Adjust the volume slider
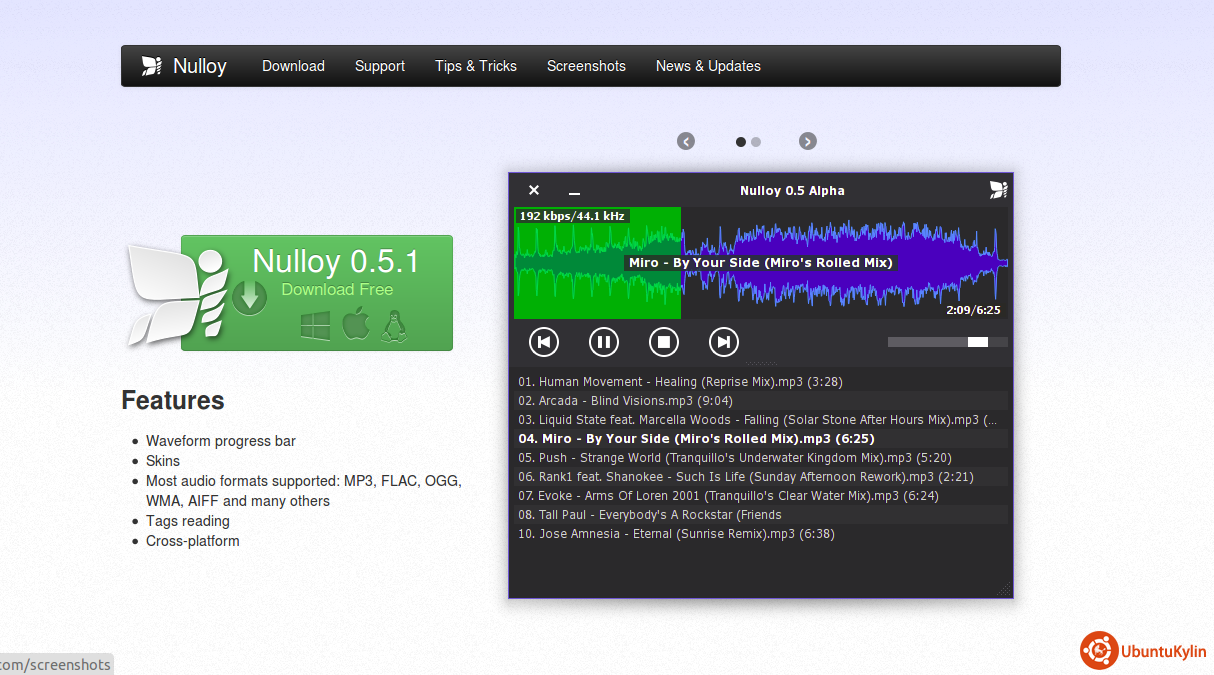The height and width of the screenshot is (675, 1214). pos(947,342)
